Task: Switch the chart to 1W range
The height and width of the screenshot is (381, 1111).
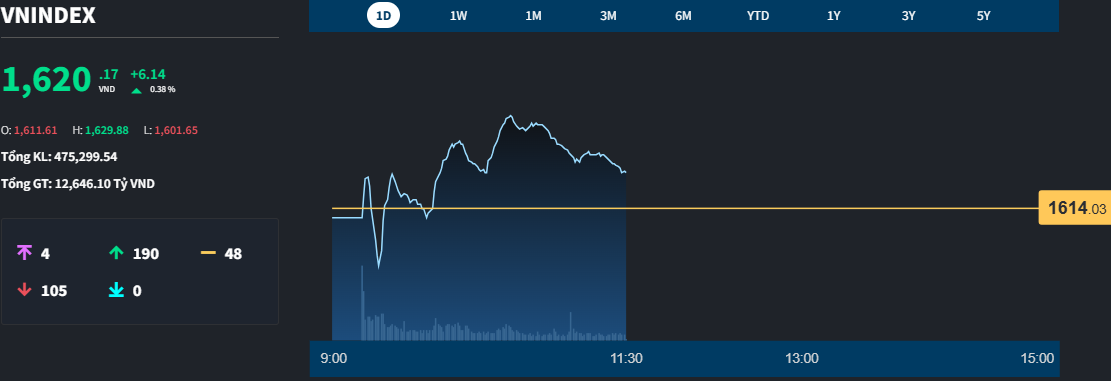Action: coord(458,16)
